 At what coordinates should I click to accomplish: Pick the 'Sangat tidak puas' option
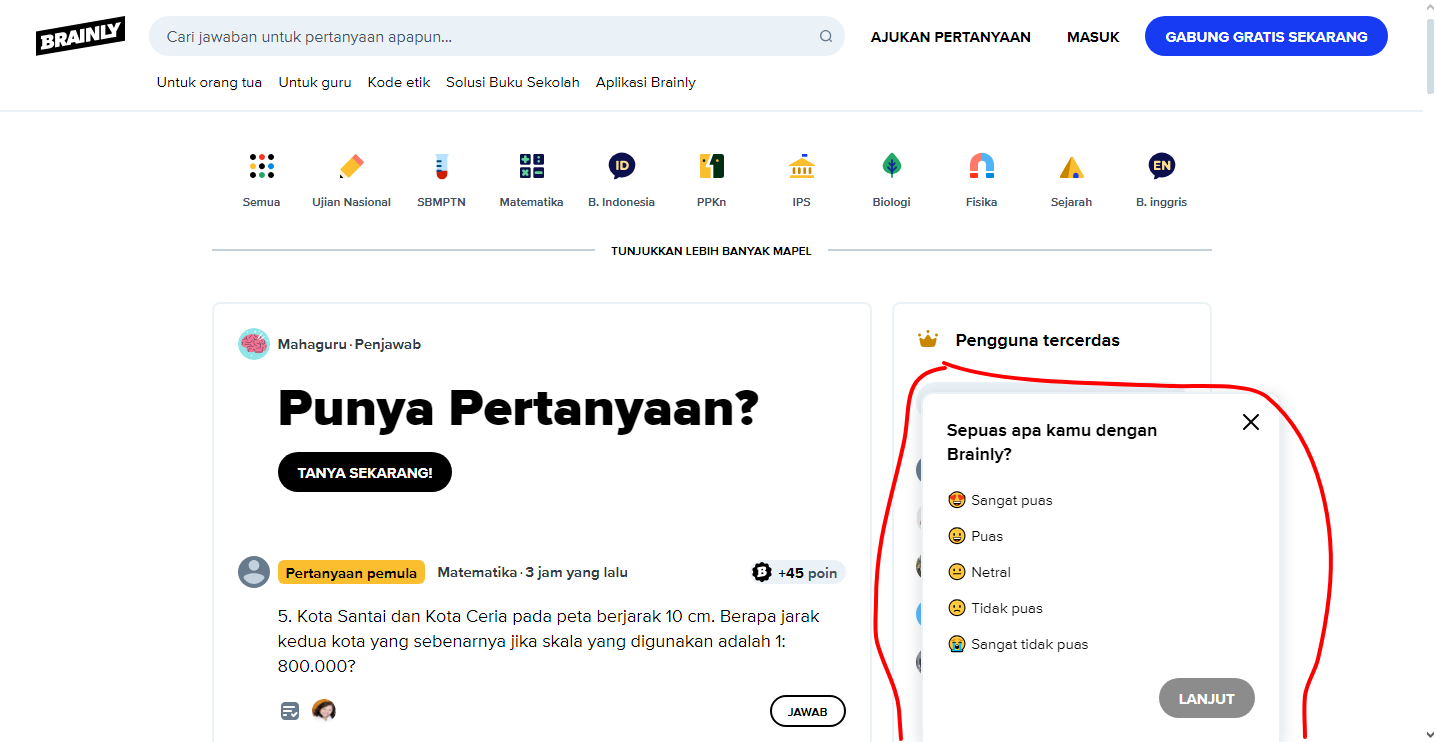[x=1018, y=644]
